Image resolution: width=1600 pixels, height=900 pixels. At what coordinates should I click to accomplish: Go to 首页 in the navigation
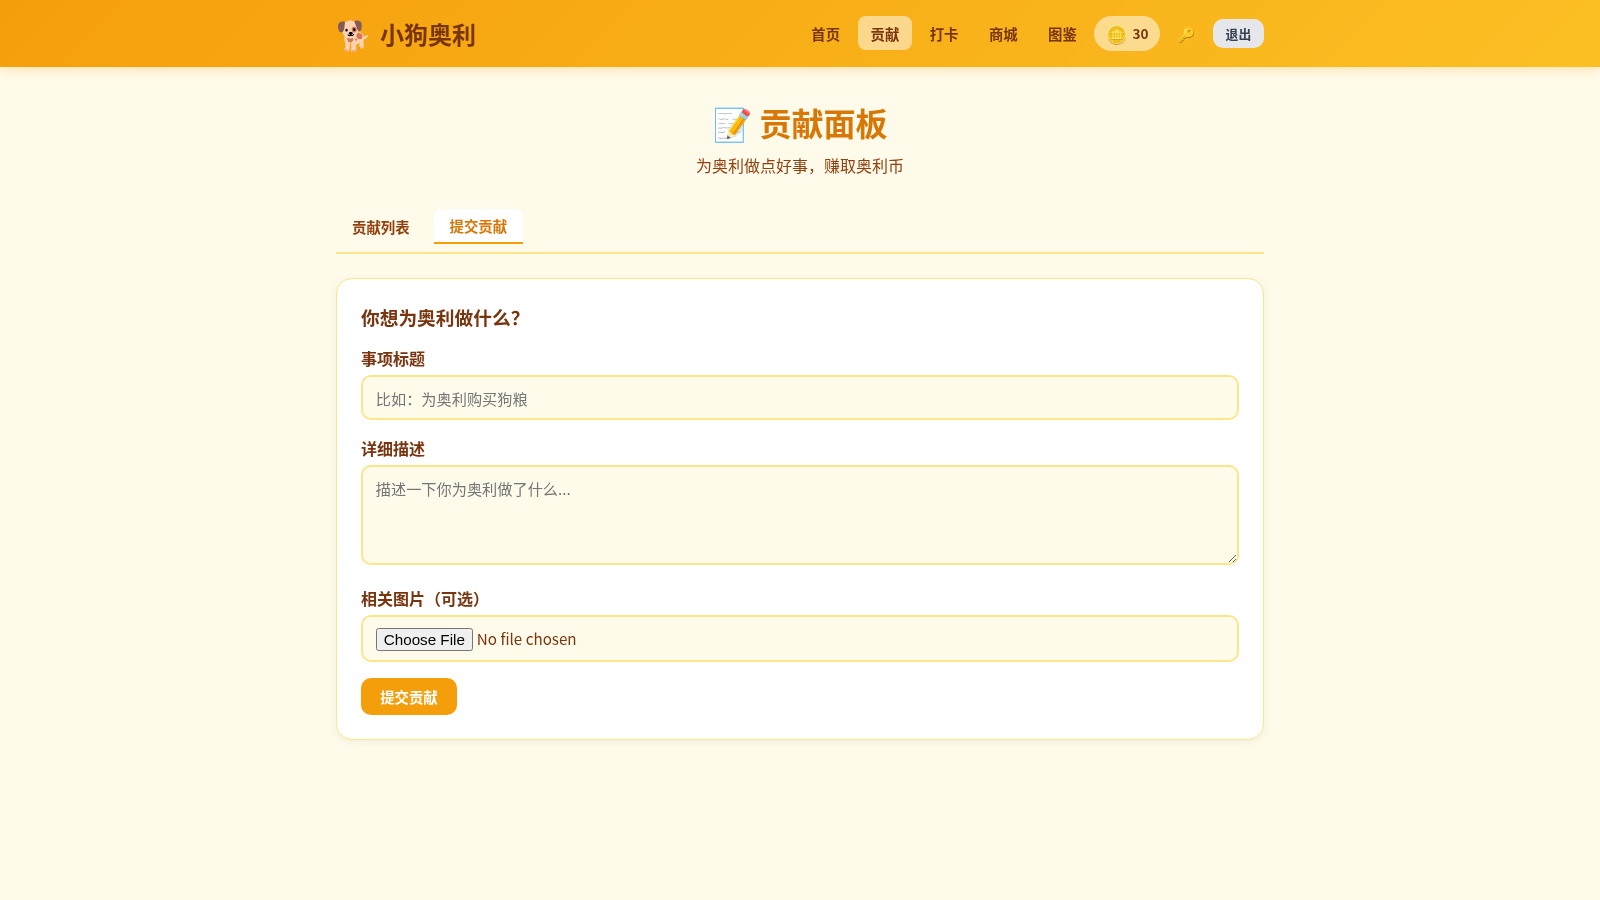click(x=826, y=34)
